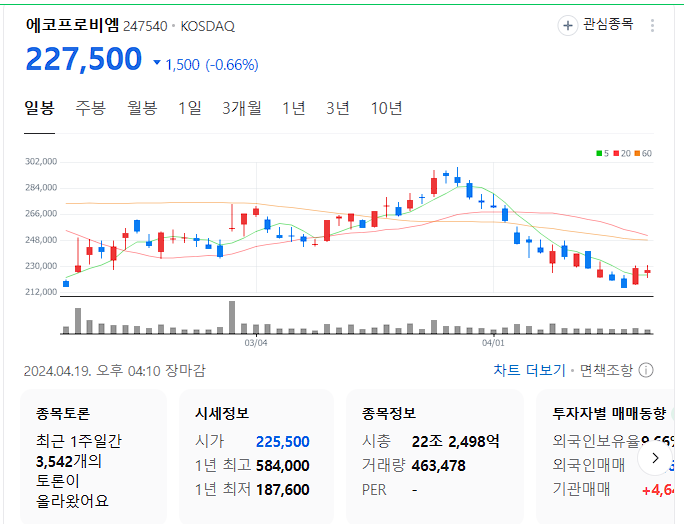The width and height of the screenshot is (684, 524).
Task: Click the 03/04 date marker on chart
Action: pos(256,343)
